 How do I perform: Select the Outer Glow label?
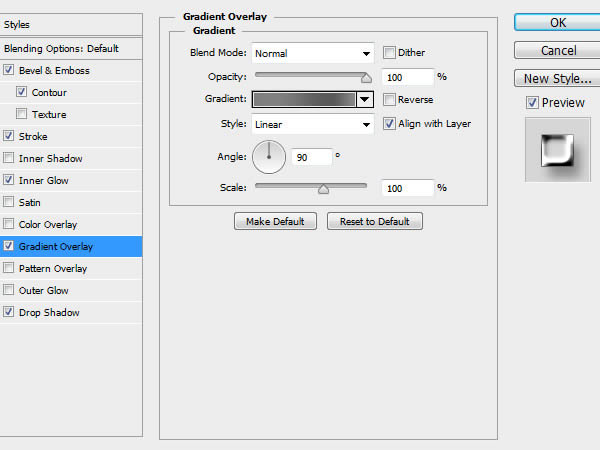(44, 290)
